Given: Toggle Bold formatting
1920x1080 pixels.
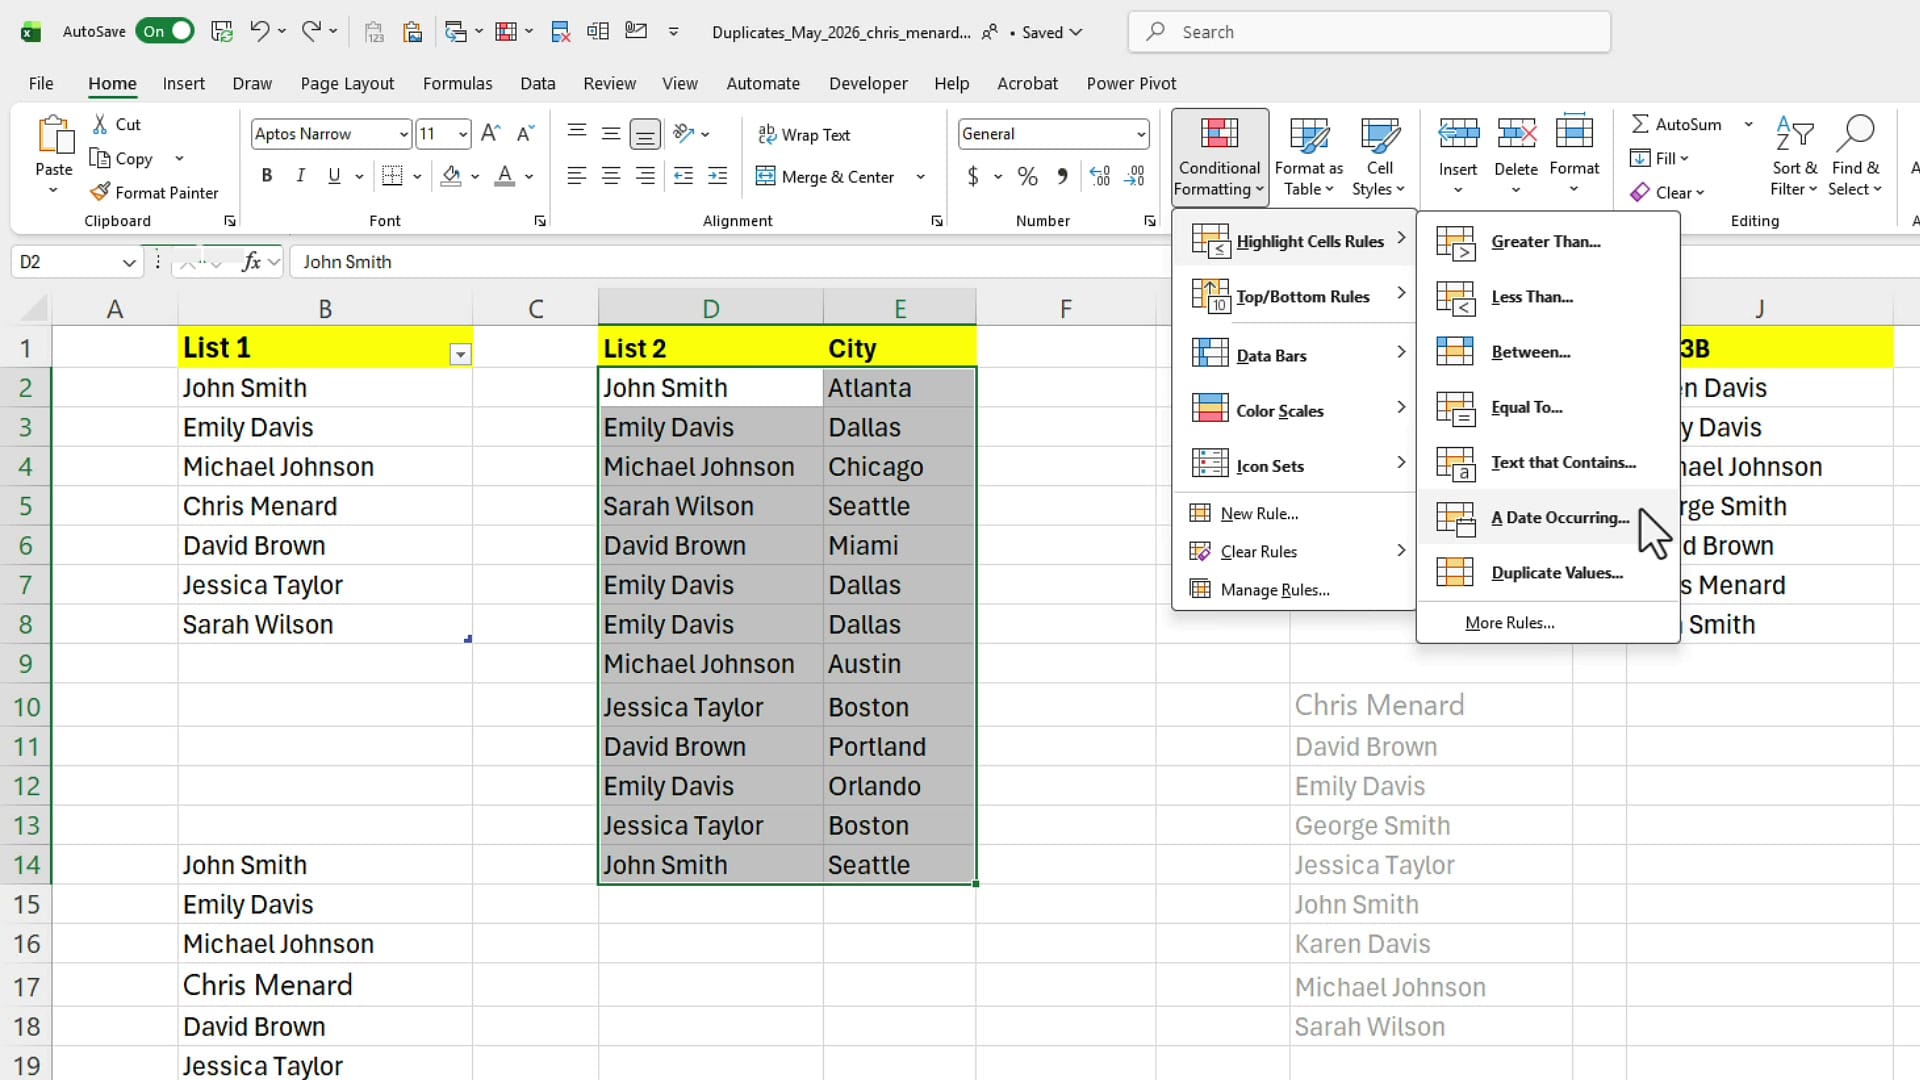Looking at the screenshot, I should [267, 176].
